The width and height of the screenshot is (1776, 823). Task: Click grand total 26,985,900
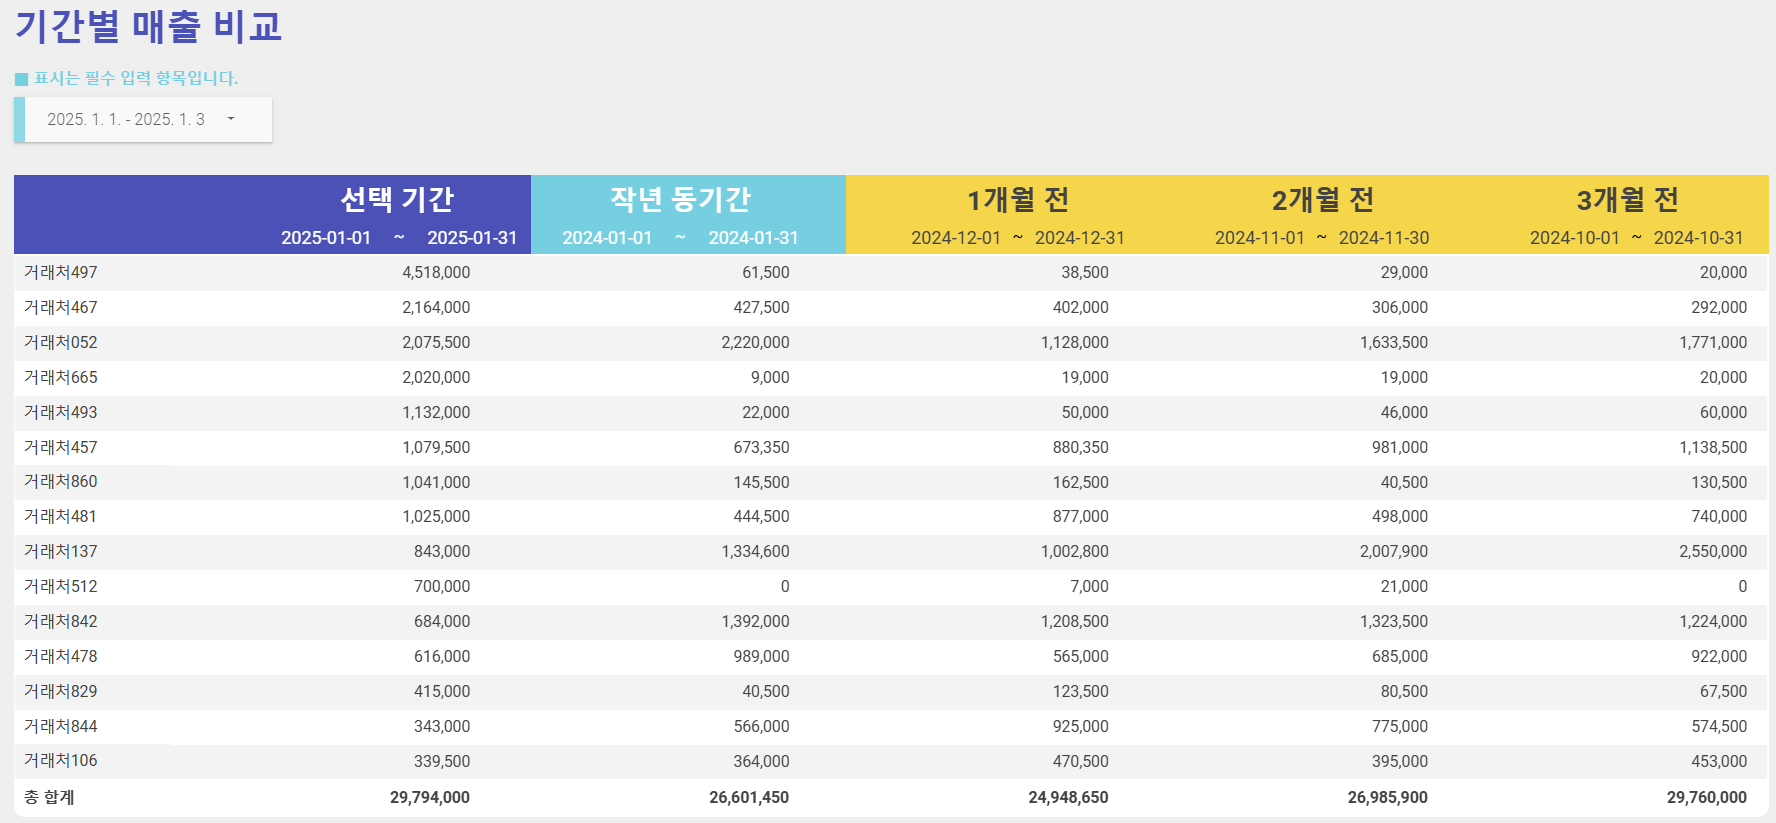(x=1387, y=798)
